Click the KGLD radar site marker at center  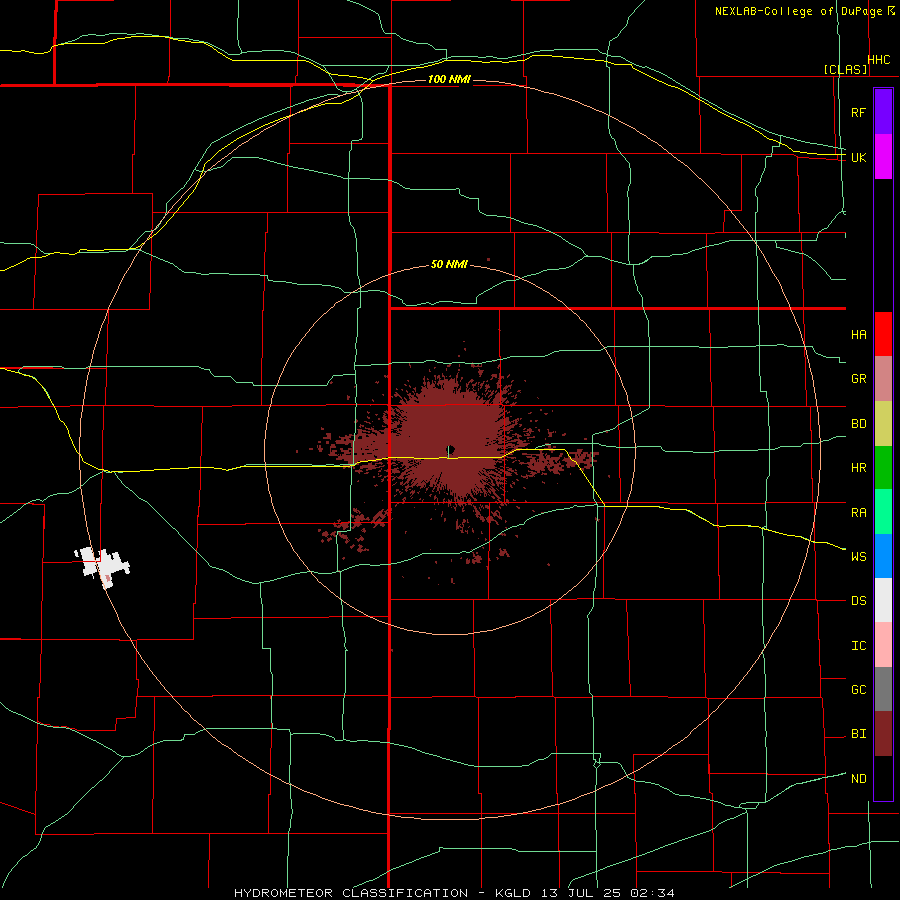[x=451, y=449]
